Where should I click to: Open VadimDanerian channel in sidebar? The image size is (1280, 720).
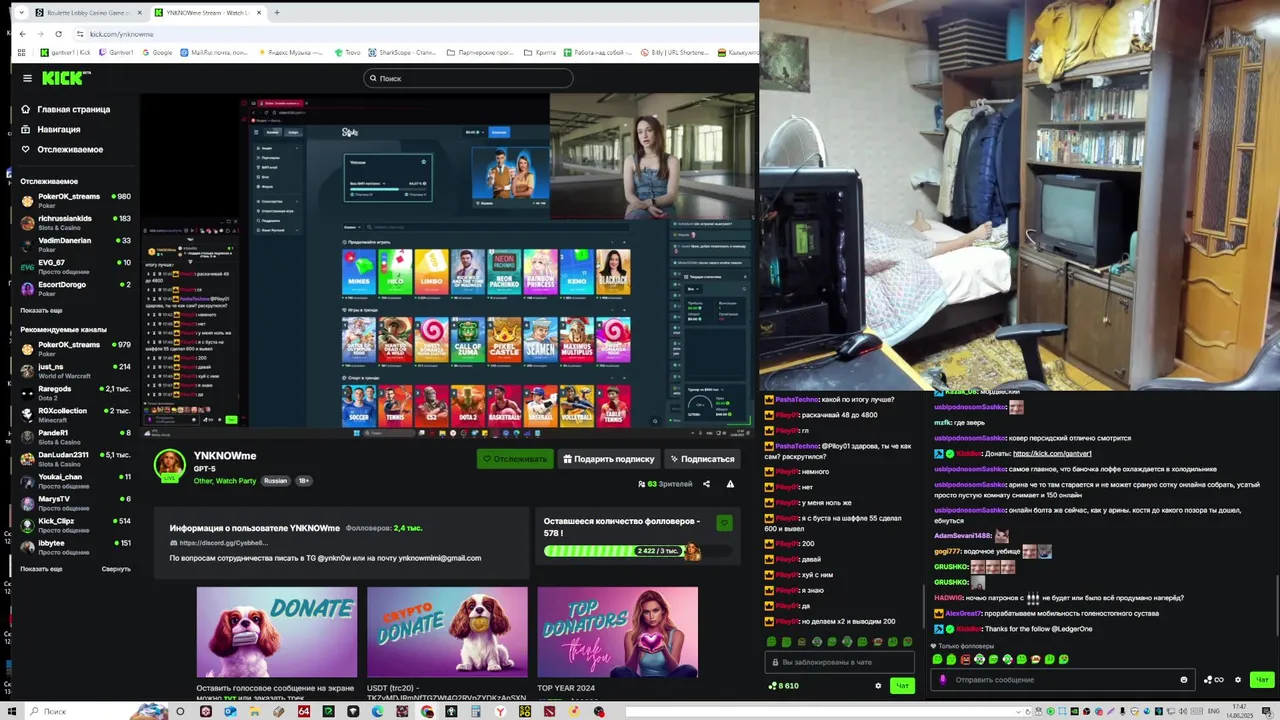click(76, 244)
